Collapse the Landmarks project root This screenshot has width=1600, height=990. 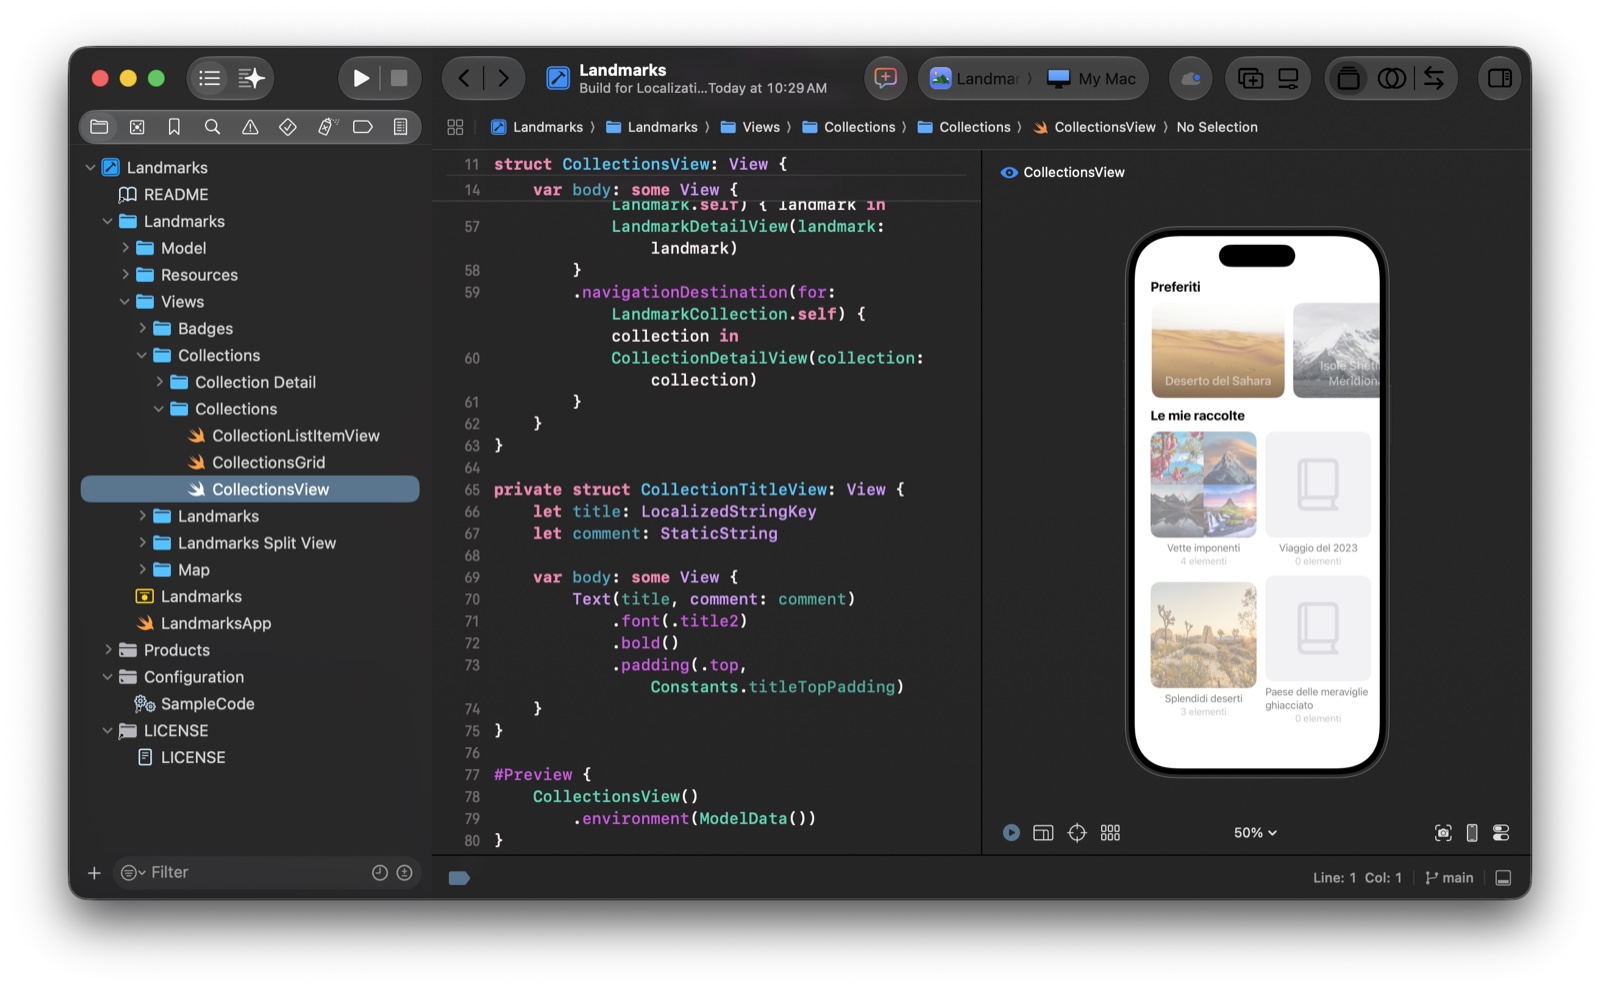[x=90, y=167]
